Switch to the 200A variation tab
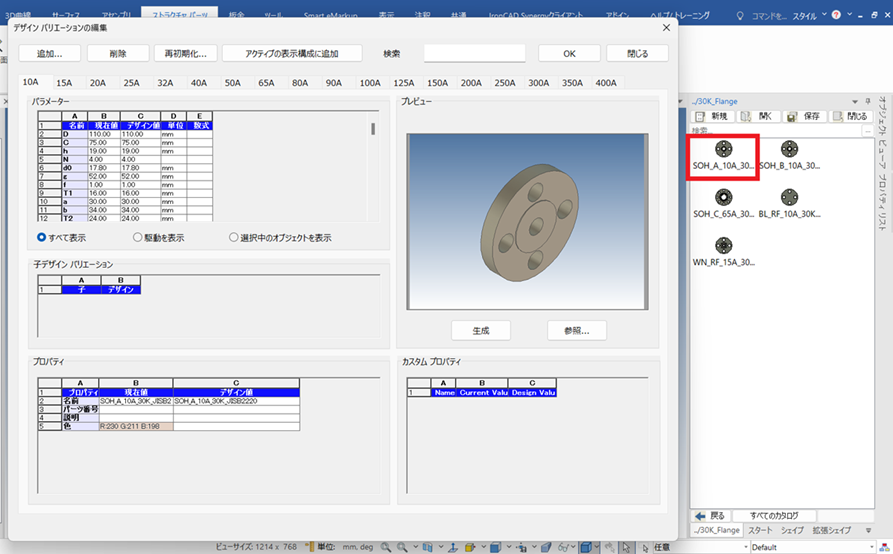The height and width of the screenshot is (554, 893). [470, 83]
